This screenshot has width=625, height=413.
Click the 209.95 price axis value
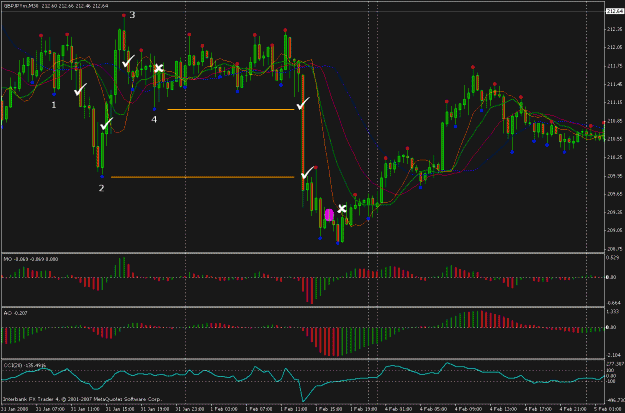(x=615, y=176)
